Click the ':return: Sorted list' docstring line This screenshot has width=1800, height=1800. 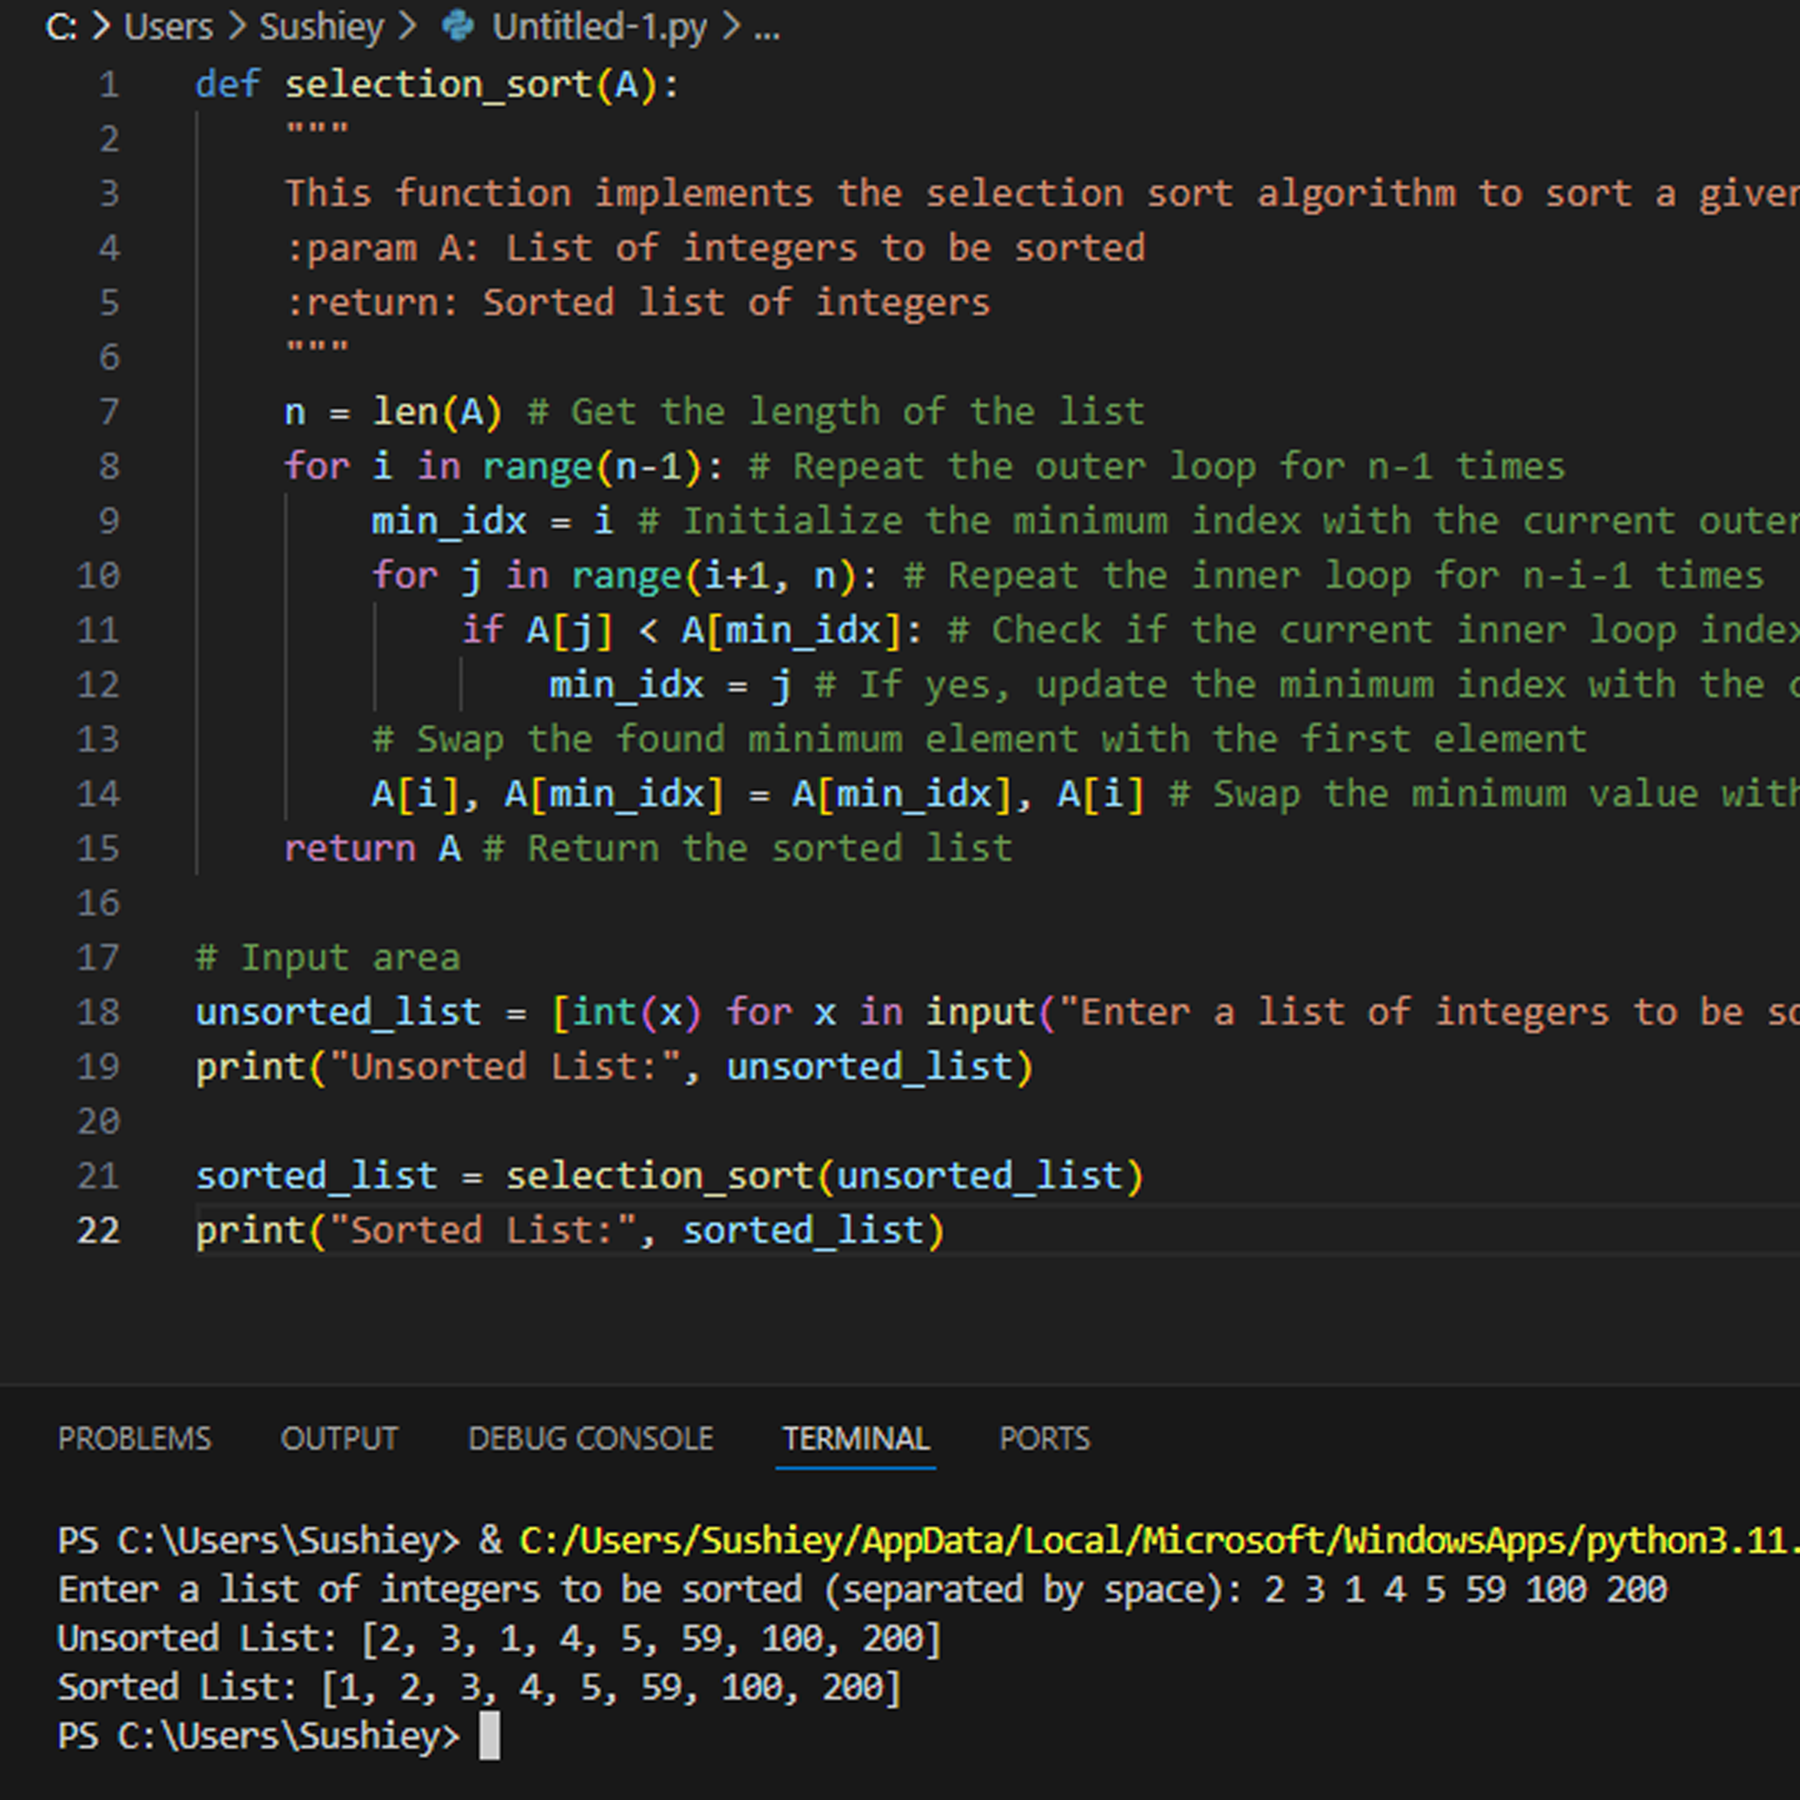point(638,302)
